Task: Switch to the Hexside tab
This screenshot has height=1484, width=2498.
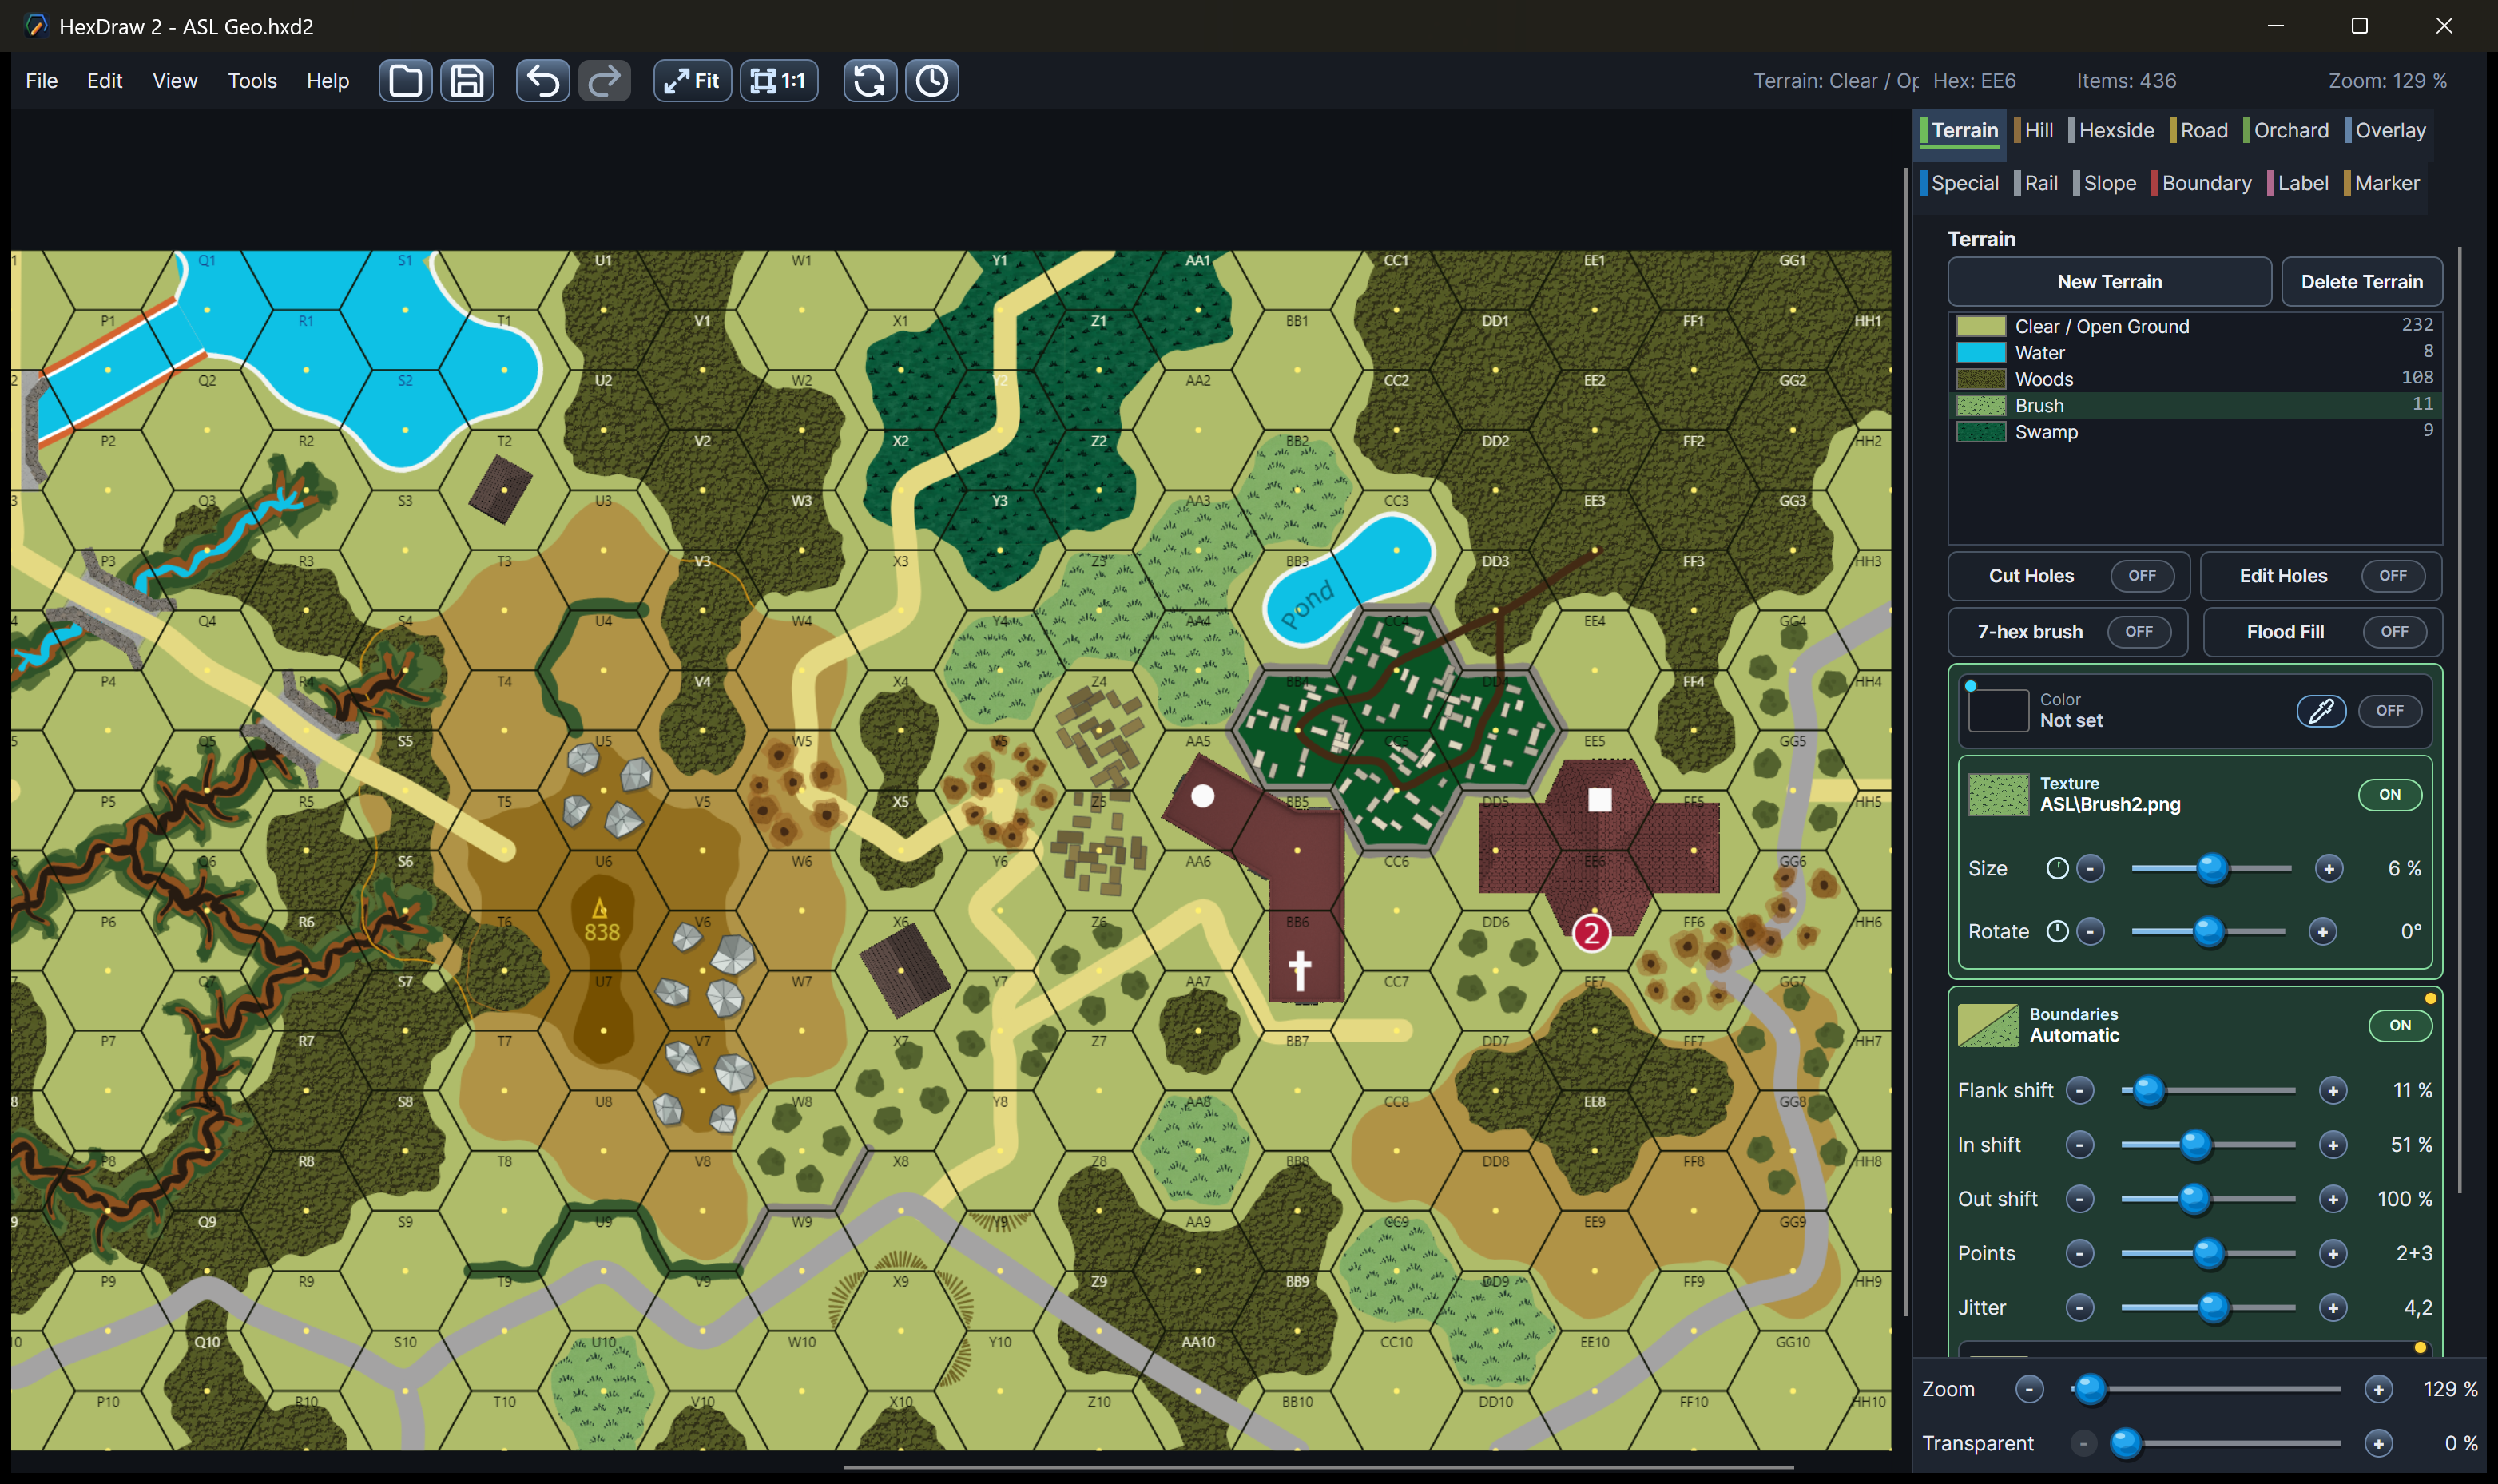Action: pyautogui.click(x=2112, y=130)
